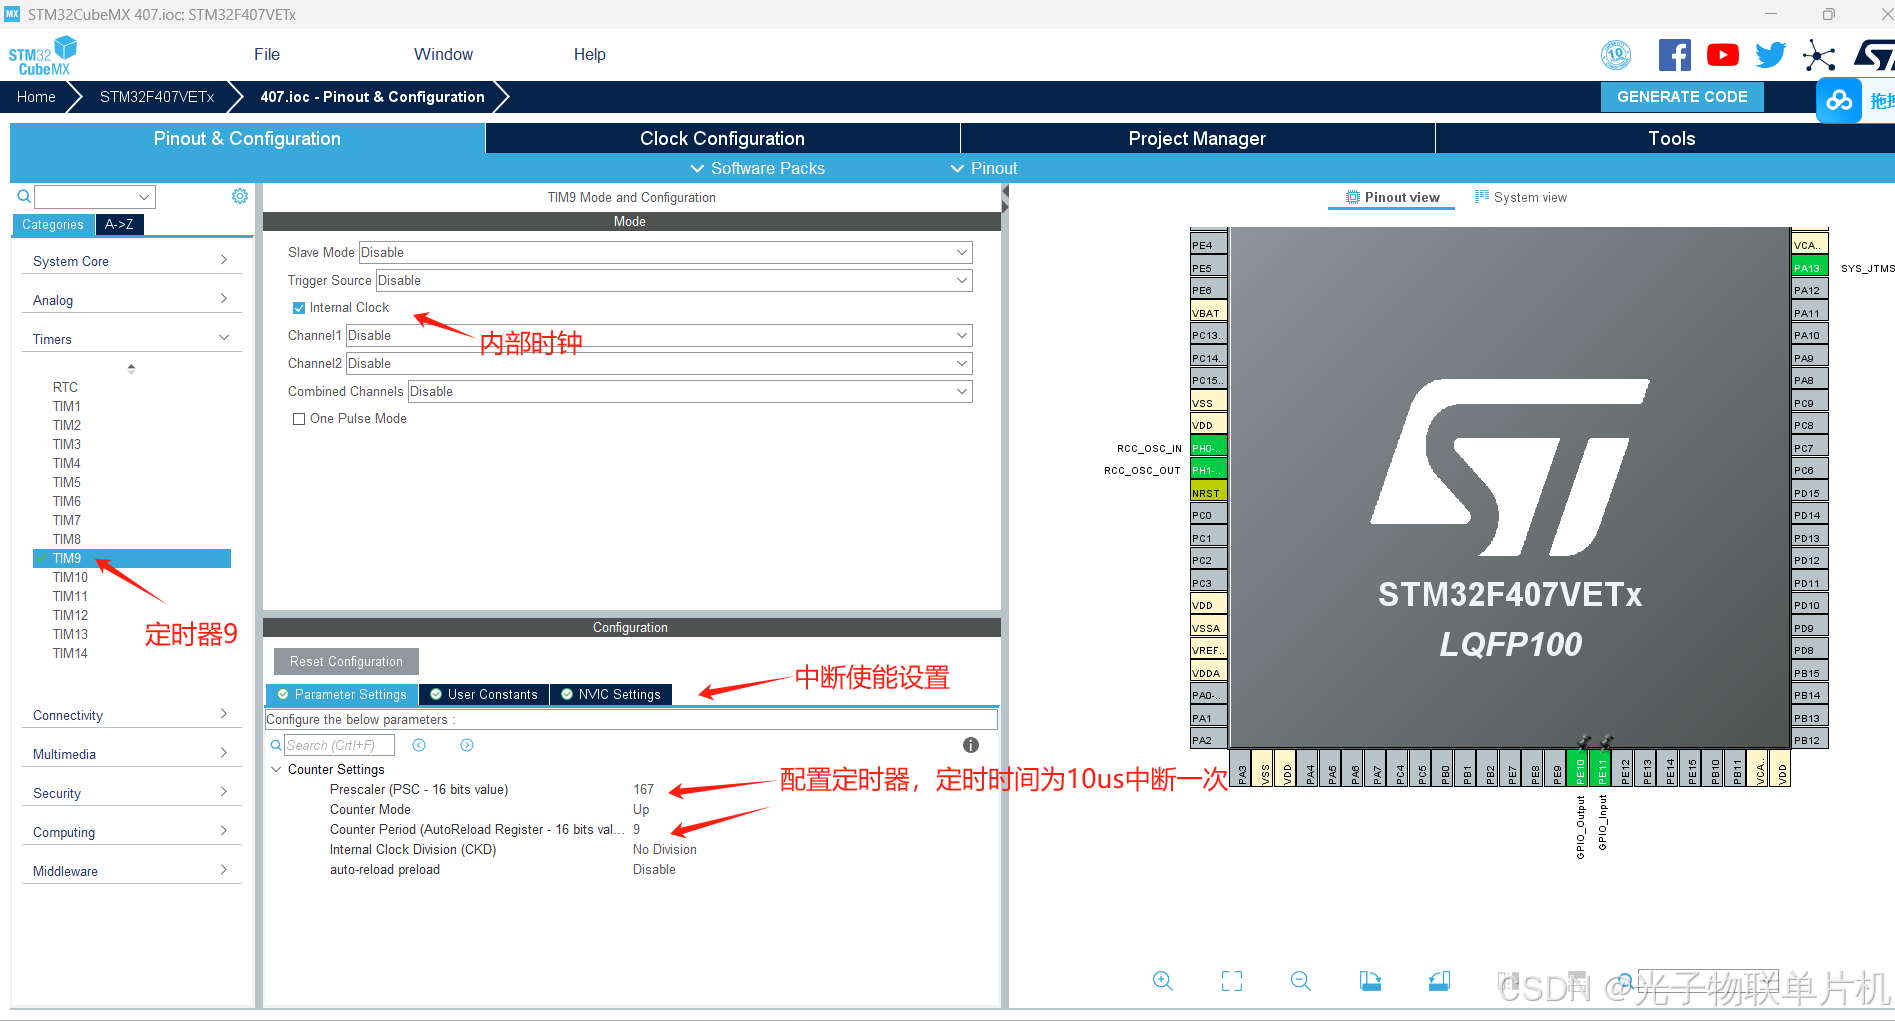Select TIM10 in the Timers list

(x=70, y=577)
